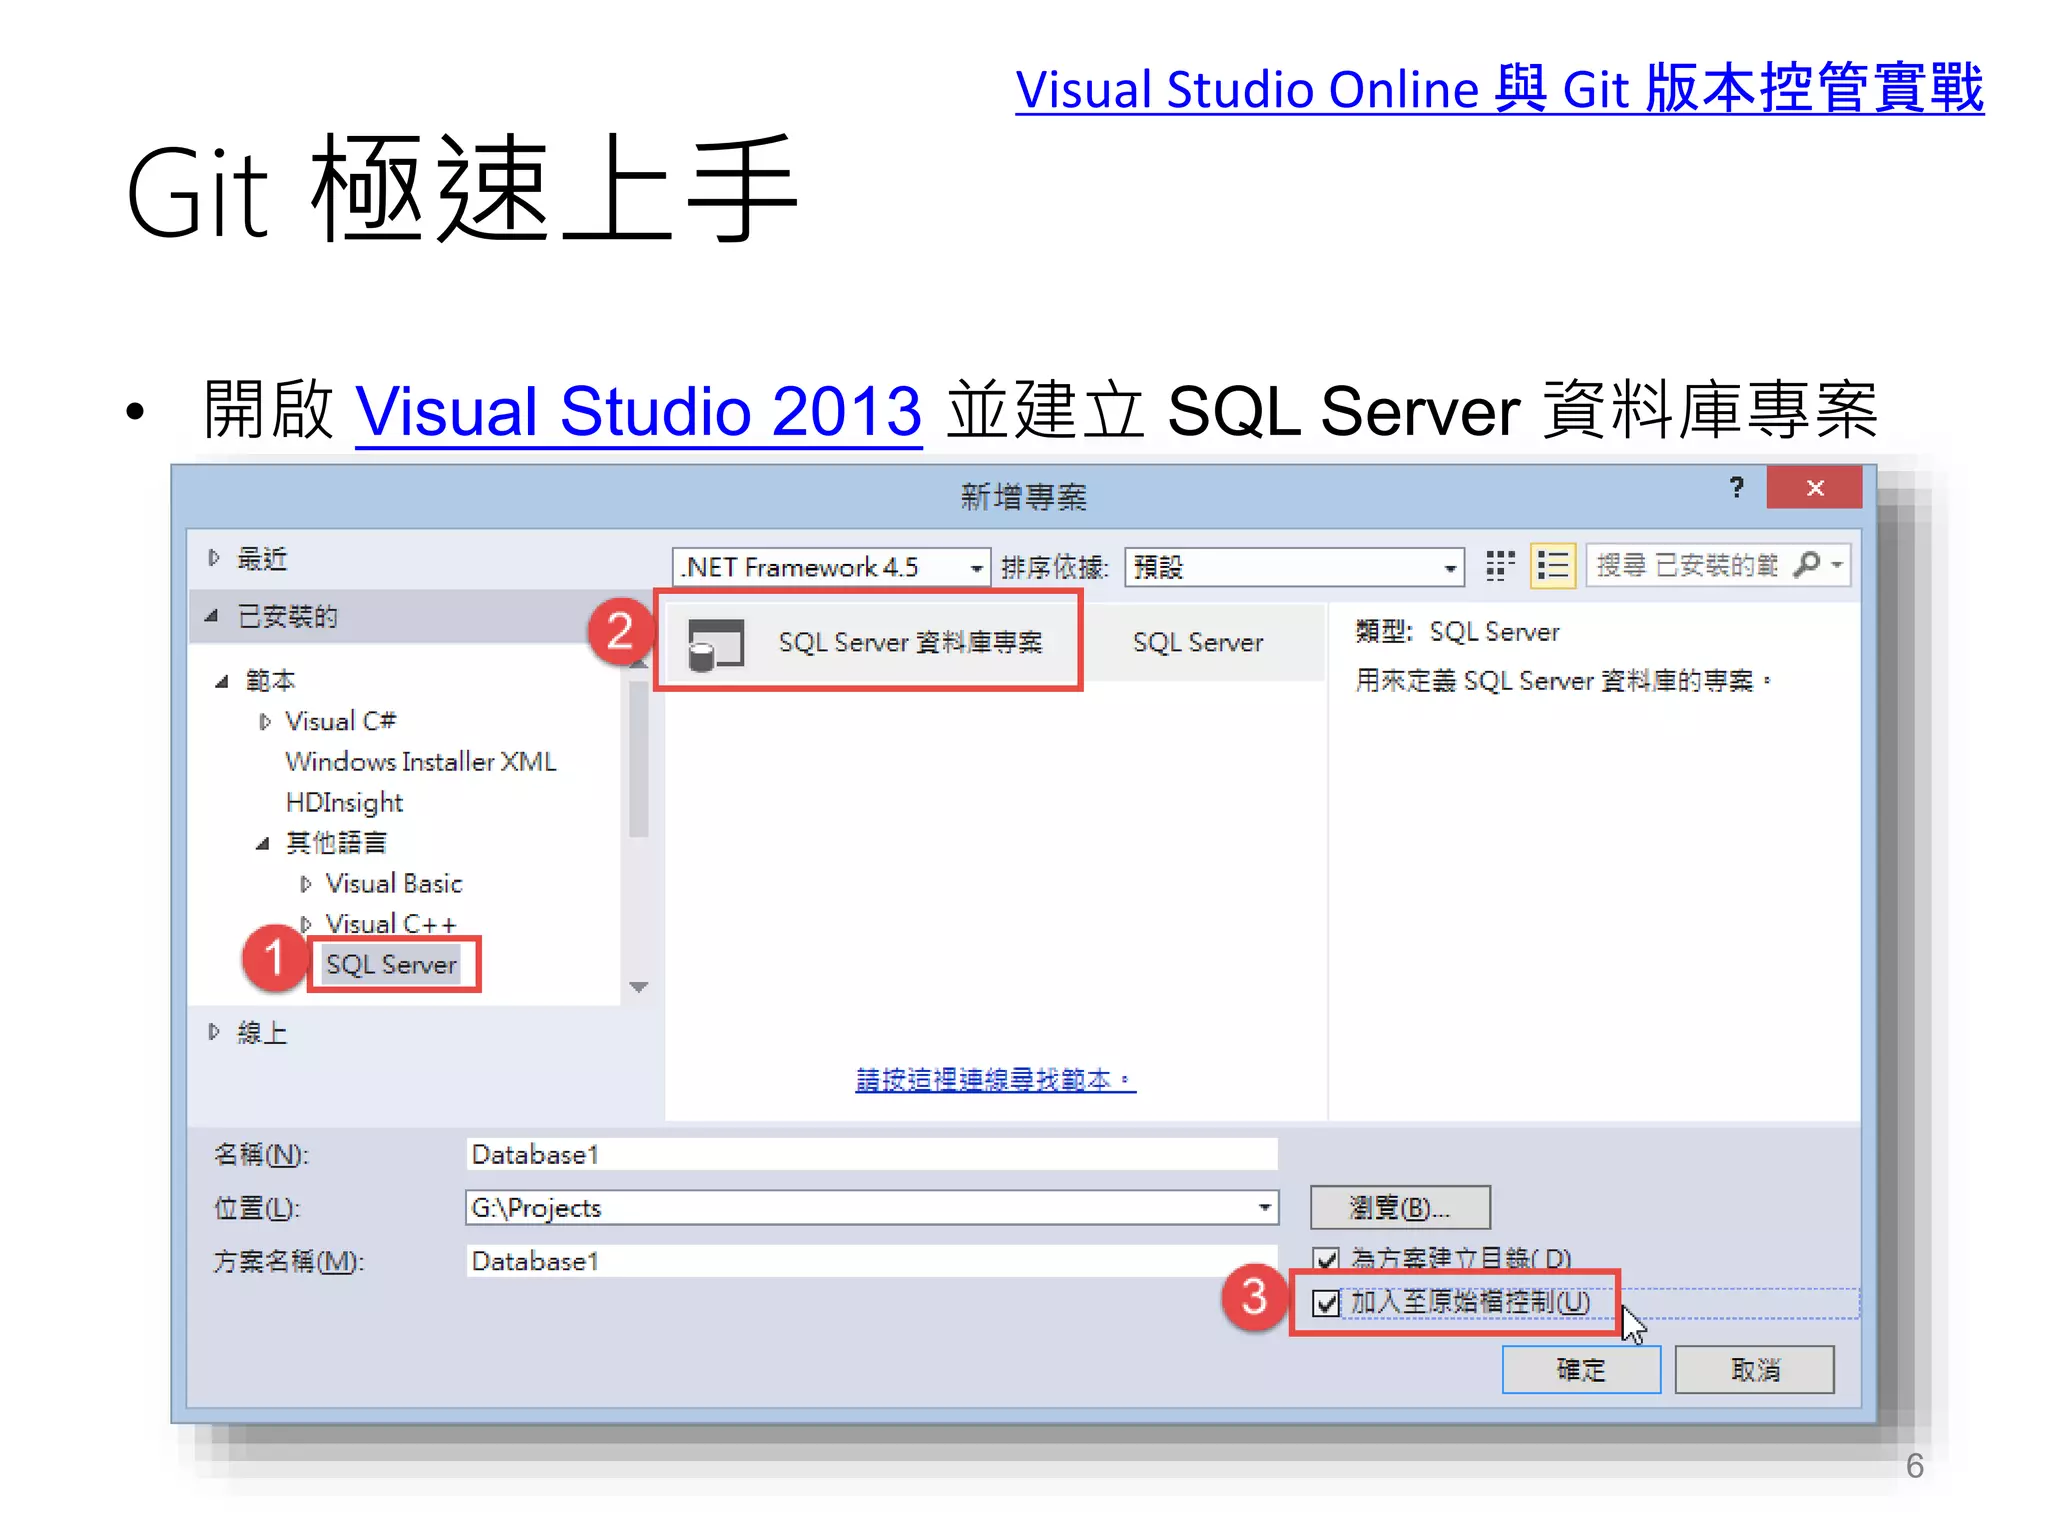Select Windows Installer XML item
Viewport: 2048px width, 1536px height.
(x=420, y=762)
